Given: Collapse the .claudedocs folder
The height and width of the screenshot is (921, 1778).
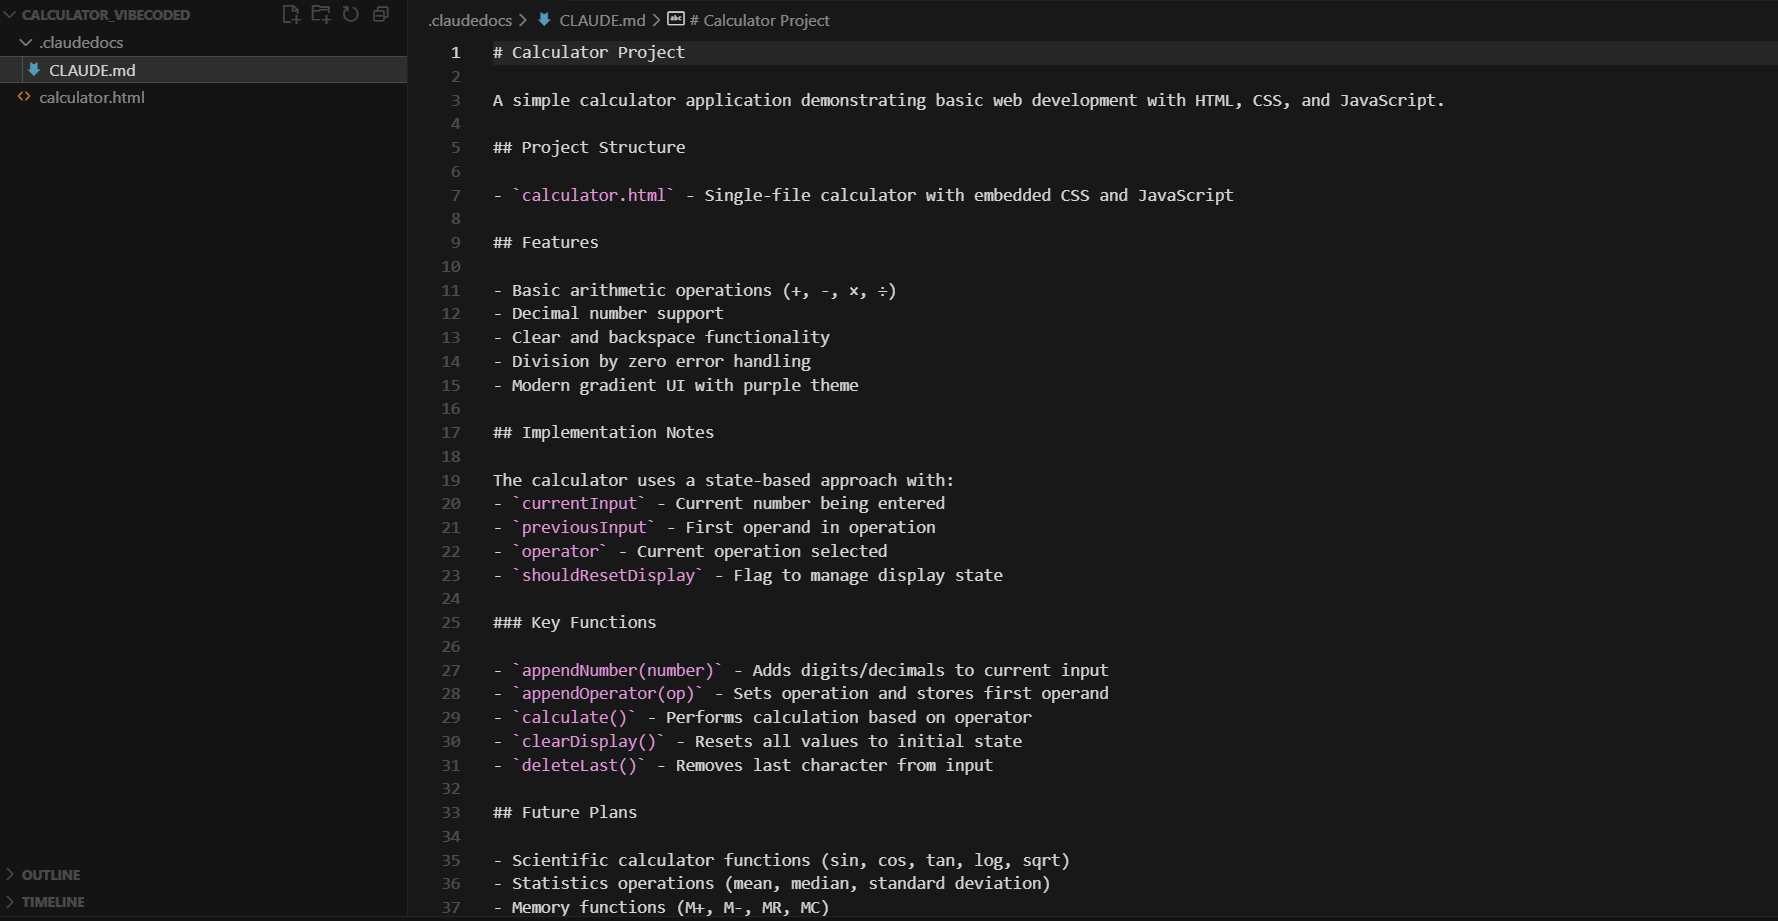Looking at the screenshot, I should tap(25, 42).
